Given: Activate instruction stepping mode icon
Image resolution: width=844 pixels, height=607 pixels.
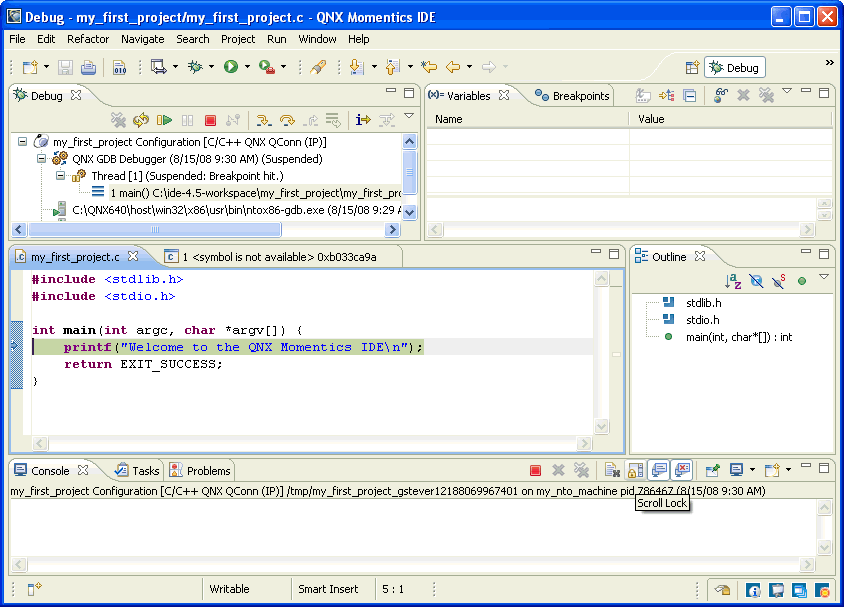Looking at the screenshot, I should pyautogui.click(x=361, y=119).
